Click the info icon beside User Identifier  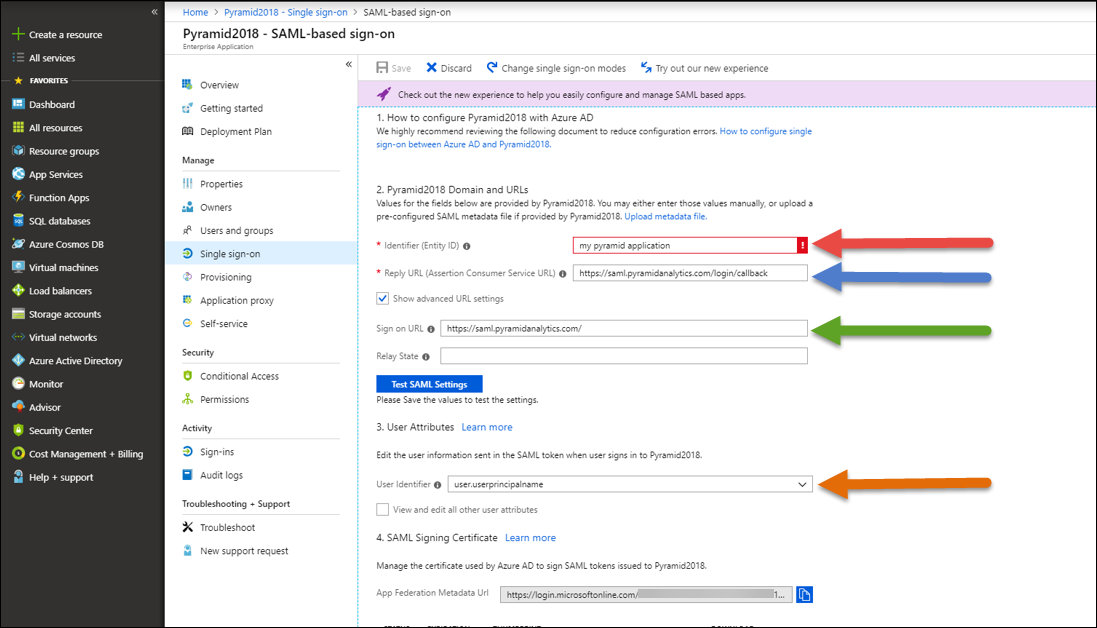click(x=437, y=485)
